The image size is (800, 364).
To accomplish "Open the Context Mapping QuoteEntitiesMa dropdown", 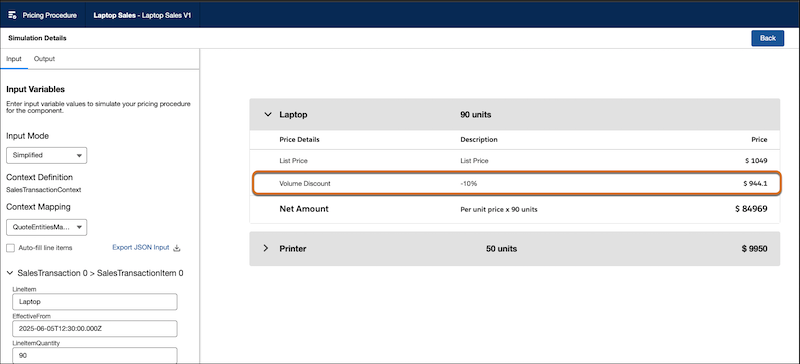I will (46, 227).
